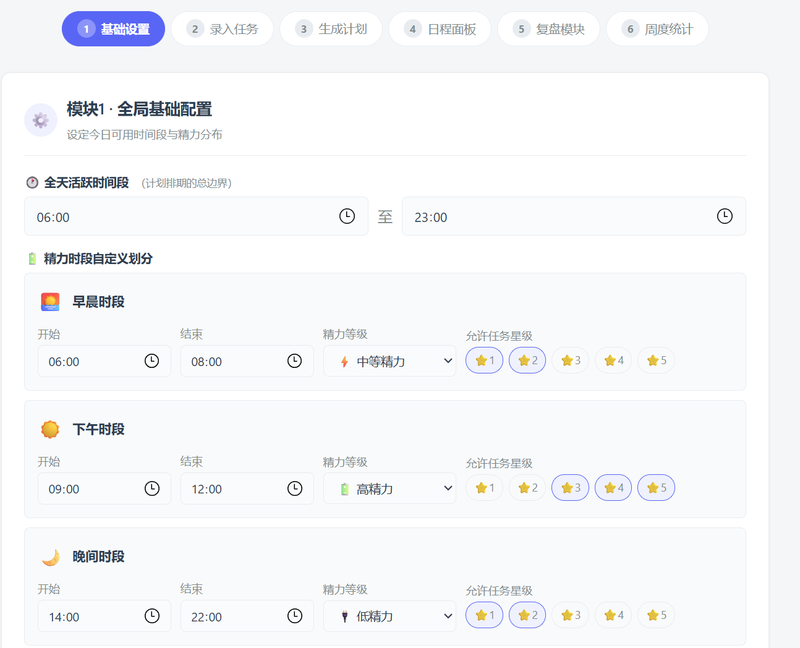Open the 周度统计 step tab
800x648 pixels.
(x=657, y=29)
